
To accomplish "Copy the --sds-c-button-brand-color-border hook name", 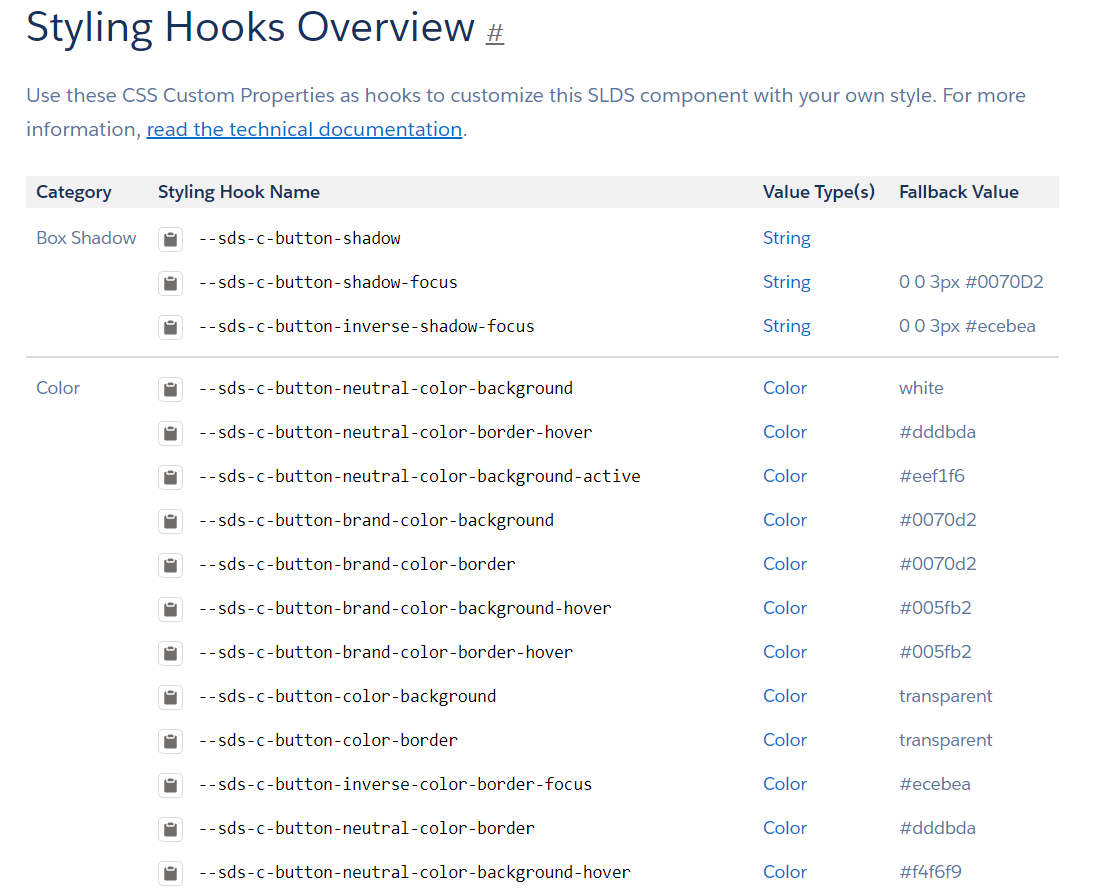I will coord(170,565).
